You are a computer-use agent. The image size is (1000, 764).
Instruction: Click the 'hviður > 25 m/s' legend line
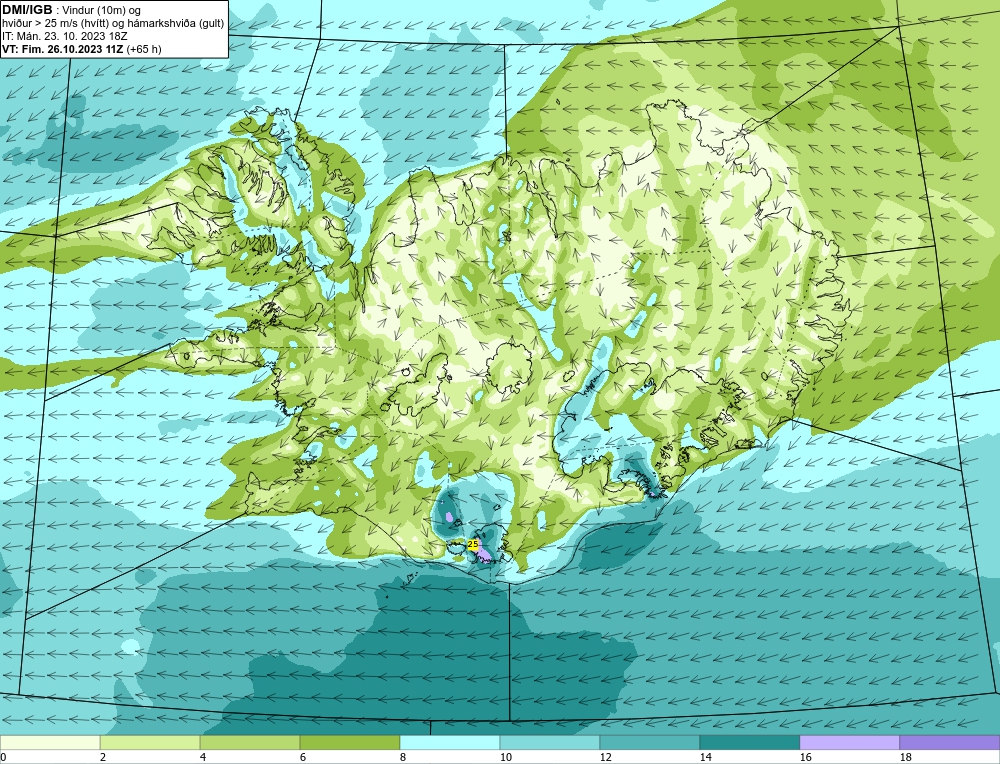click(x=113, y=24)
